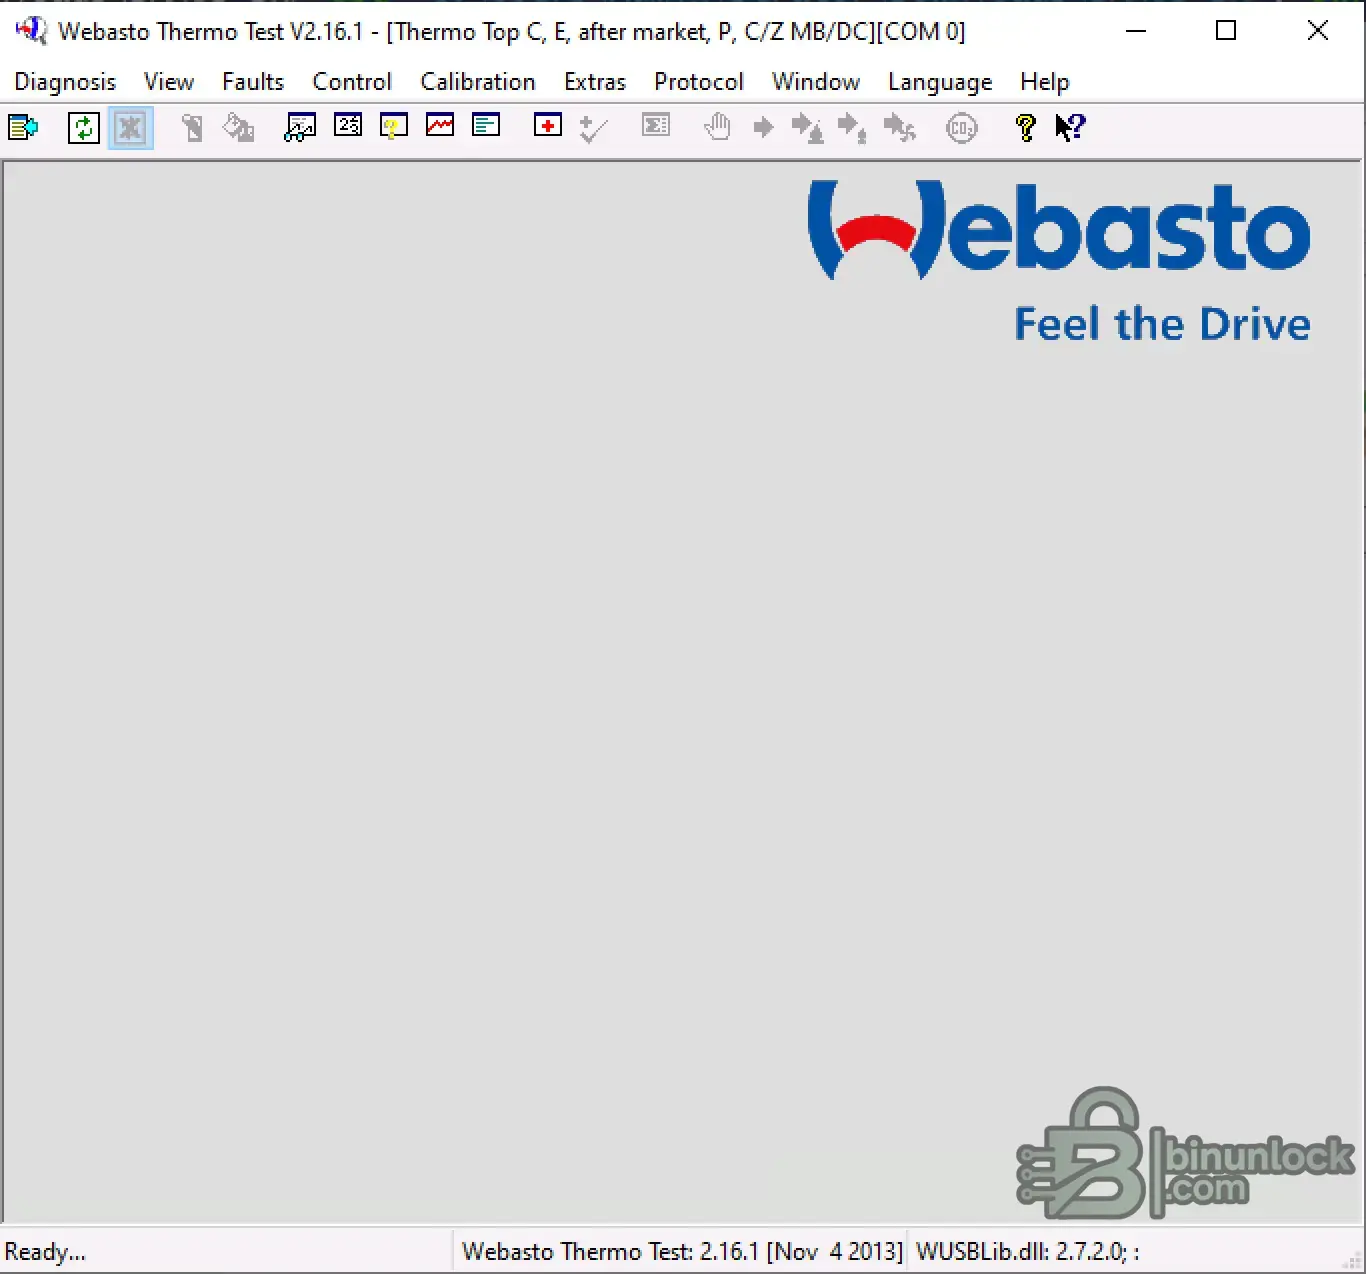Click the window icon with yellow question mark
1366x1274 pixels.
pyautogui.click(x=394, y=126)
